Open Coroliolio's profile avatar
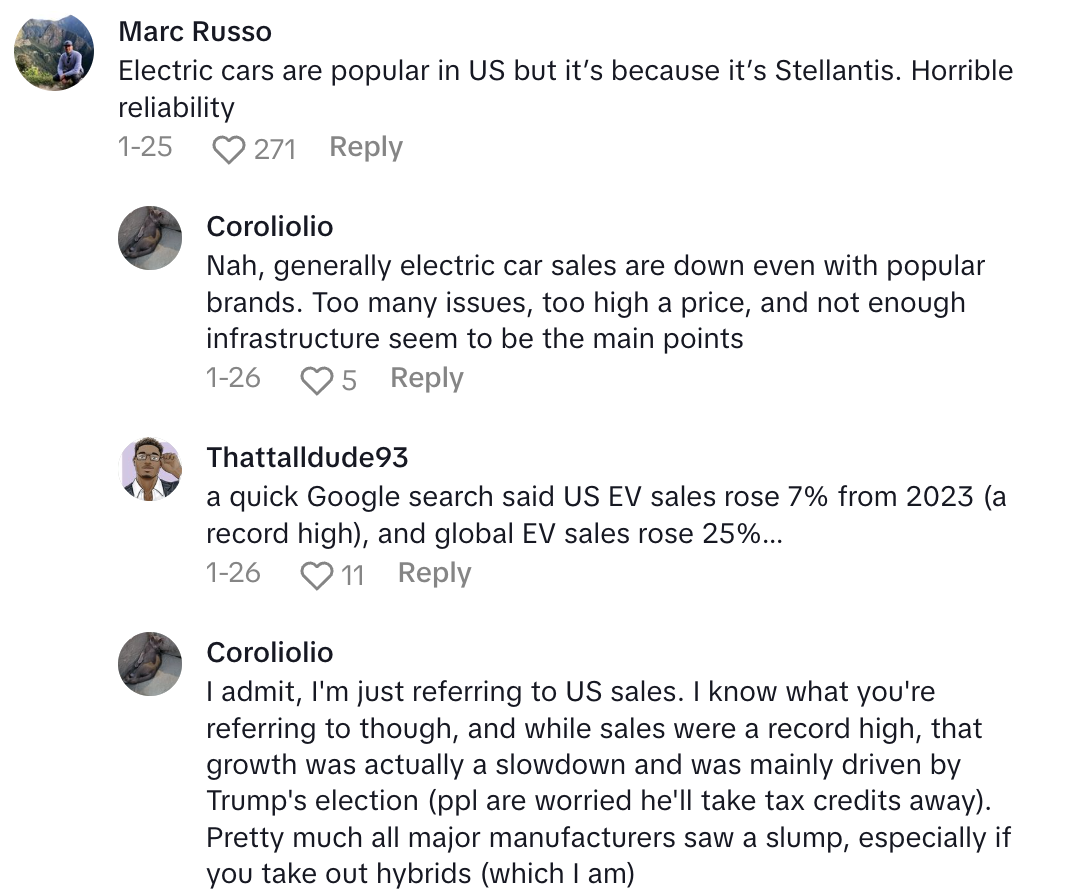Image resolution: width=1066 pixels, height=896 pixels. [x=150, y=238]
